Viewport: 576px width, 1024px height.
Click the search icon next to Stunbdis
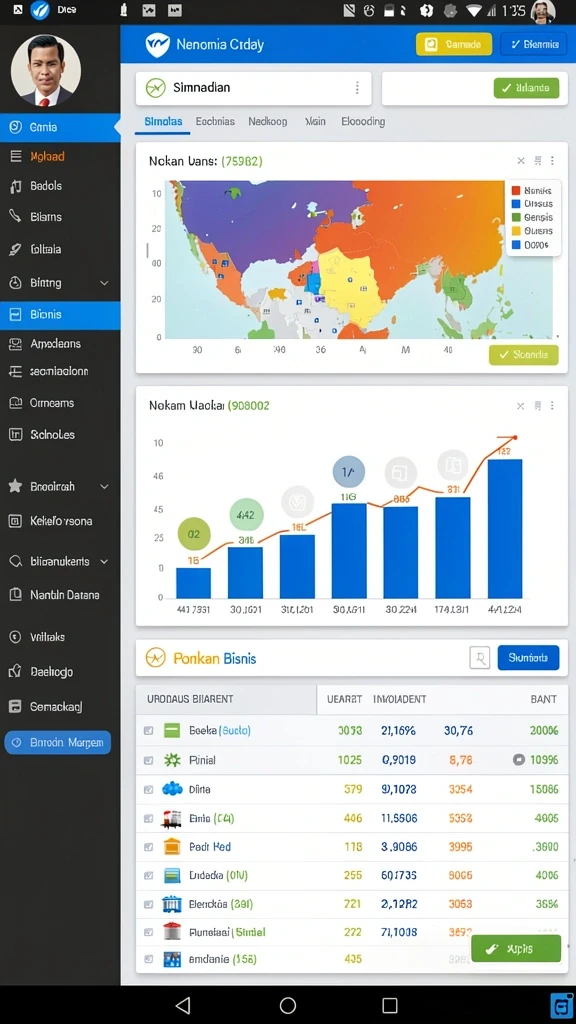pos(479,658)
